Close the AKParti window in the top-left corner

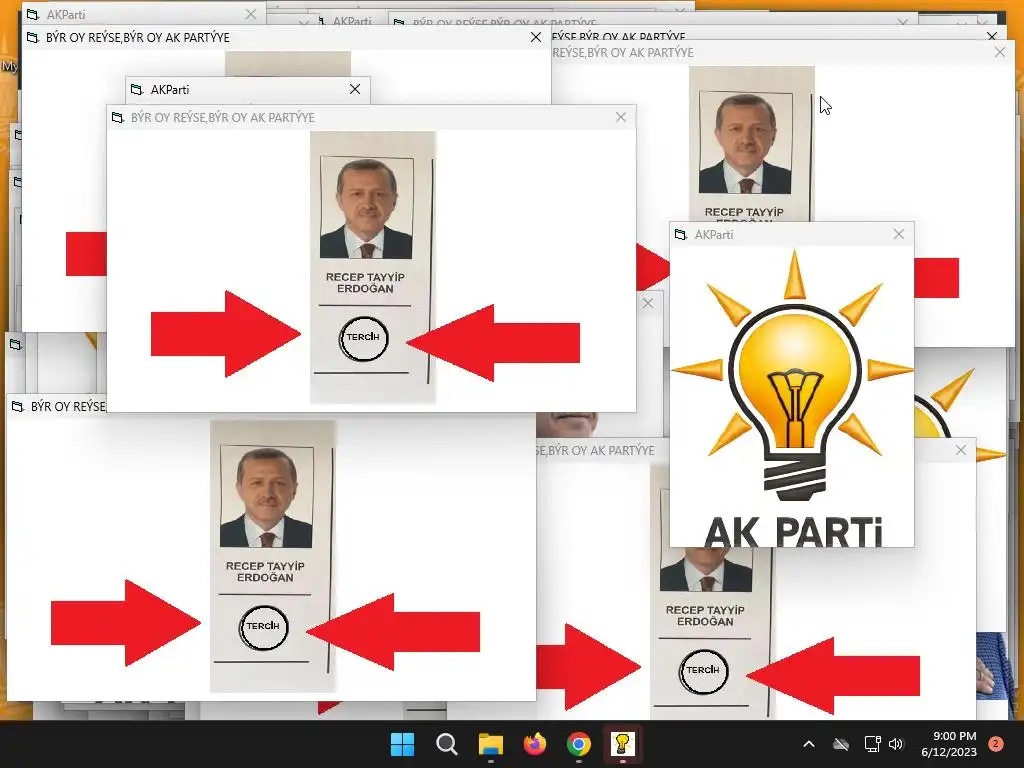pos(251,14)
